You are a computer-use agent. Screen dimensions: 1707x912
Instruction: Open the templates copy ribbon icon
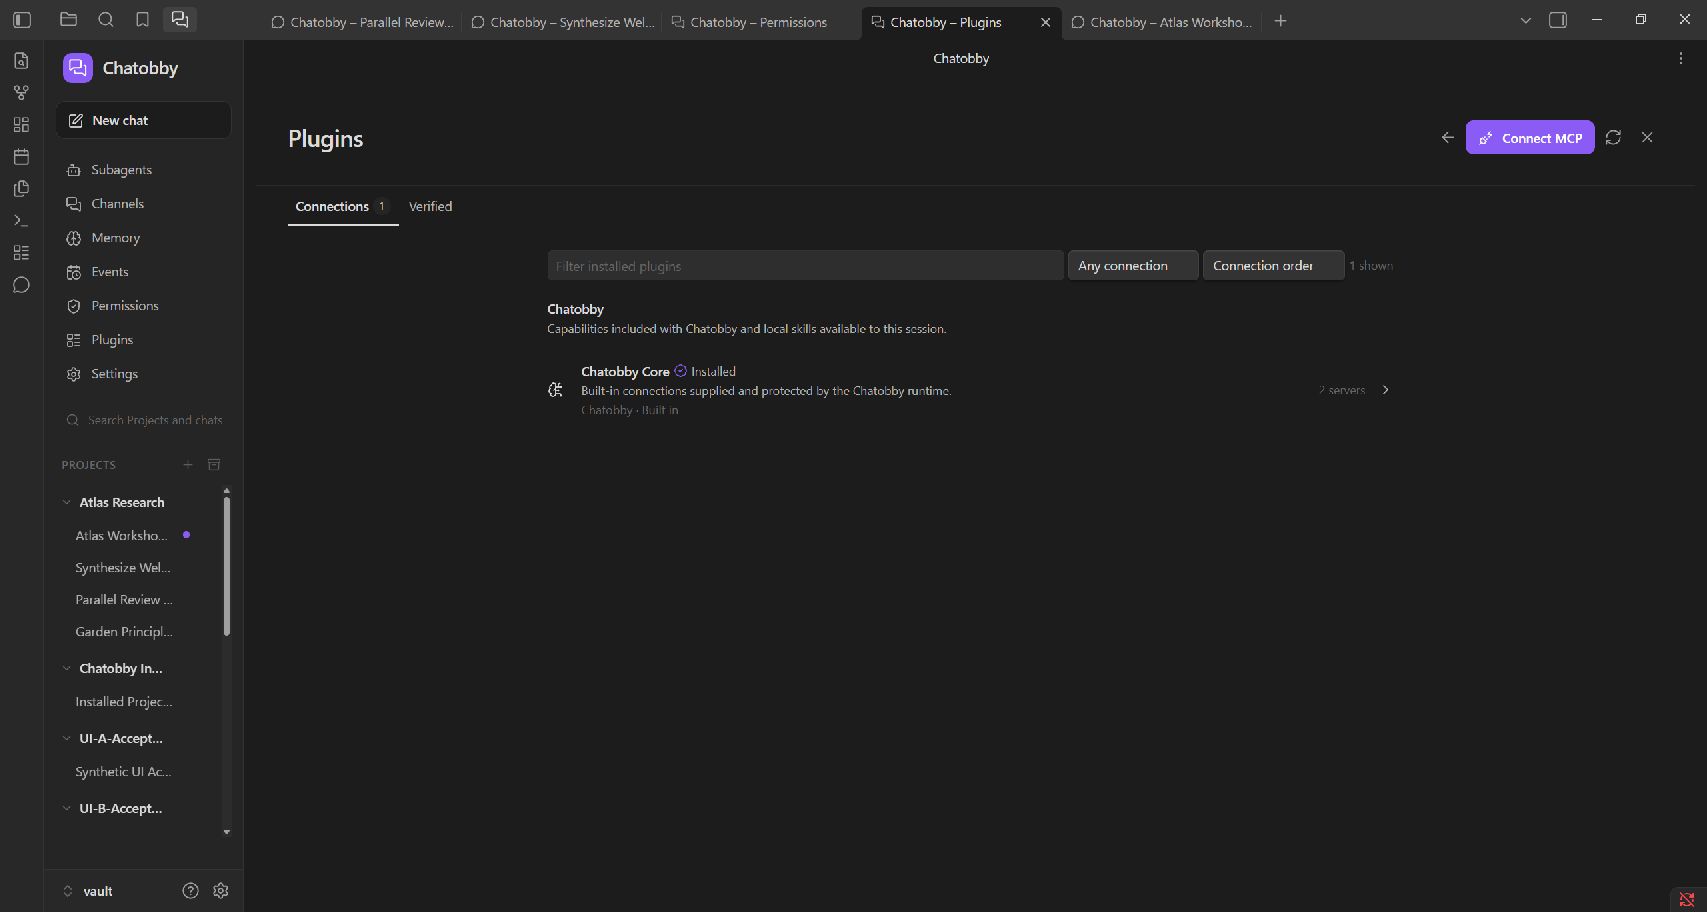click(x=21, y=189)
